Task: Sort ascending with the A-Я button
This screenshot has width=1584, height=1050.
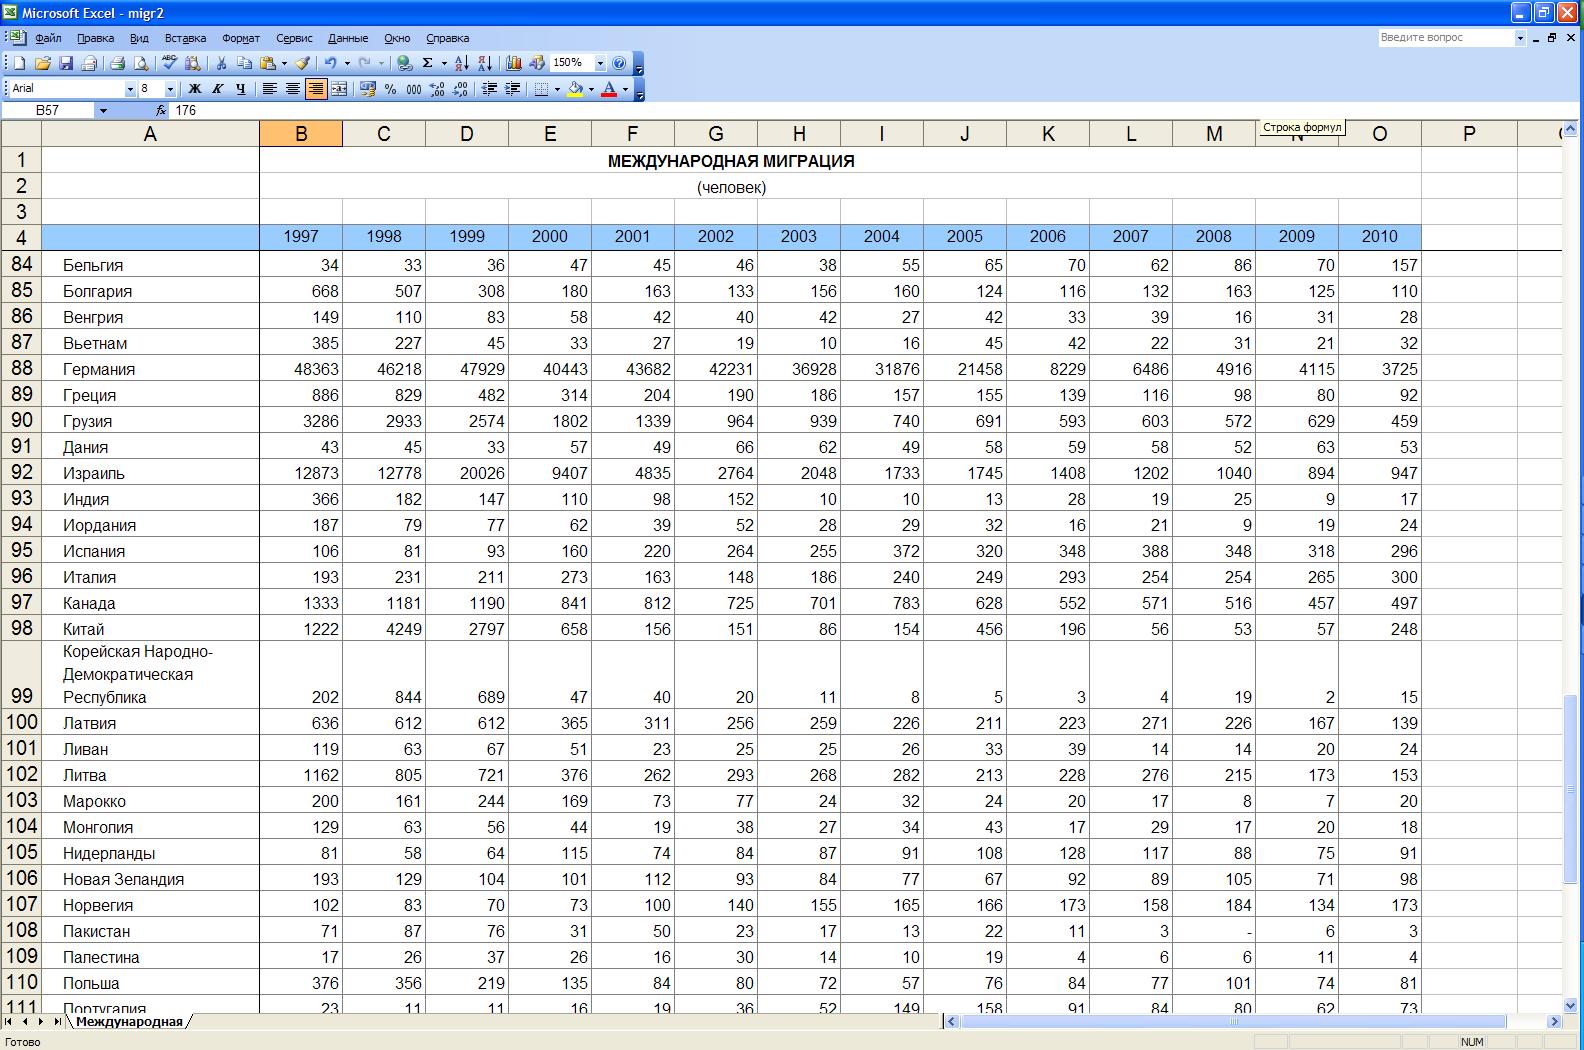Action: click(x=461, y=63)
